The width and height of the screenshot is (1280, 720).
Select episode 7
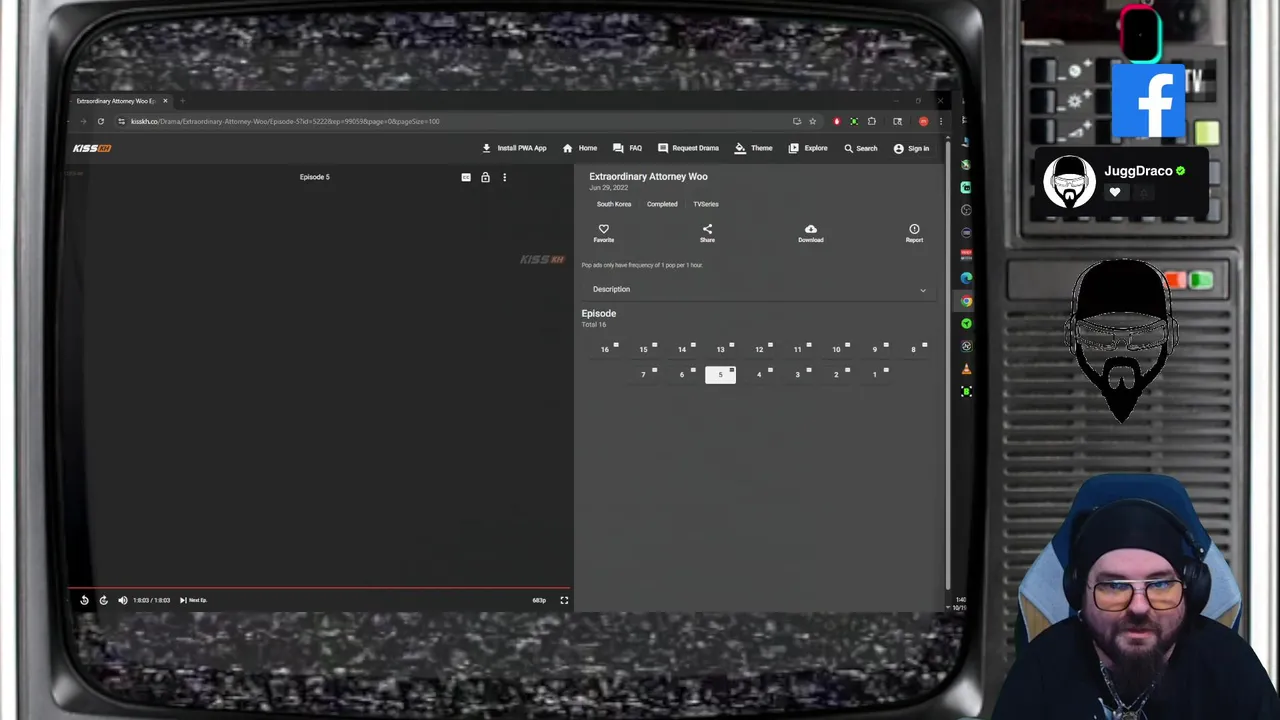[x=643, y=375]
